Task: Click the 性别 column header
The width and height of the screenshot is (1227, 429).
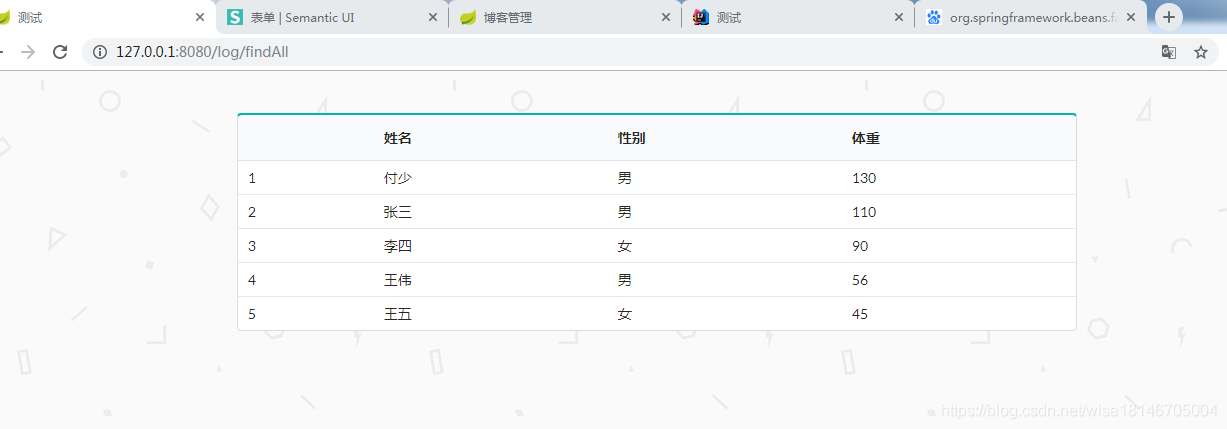Action: tap(631, 138)
